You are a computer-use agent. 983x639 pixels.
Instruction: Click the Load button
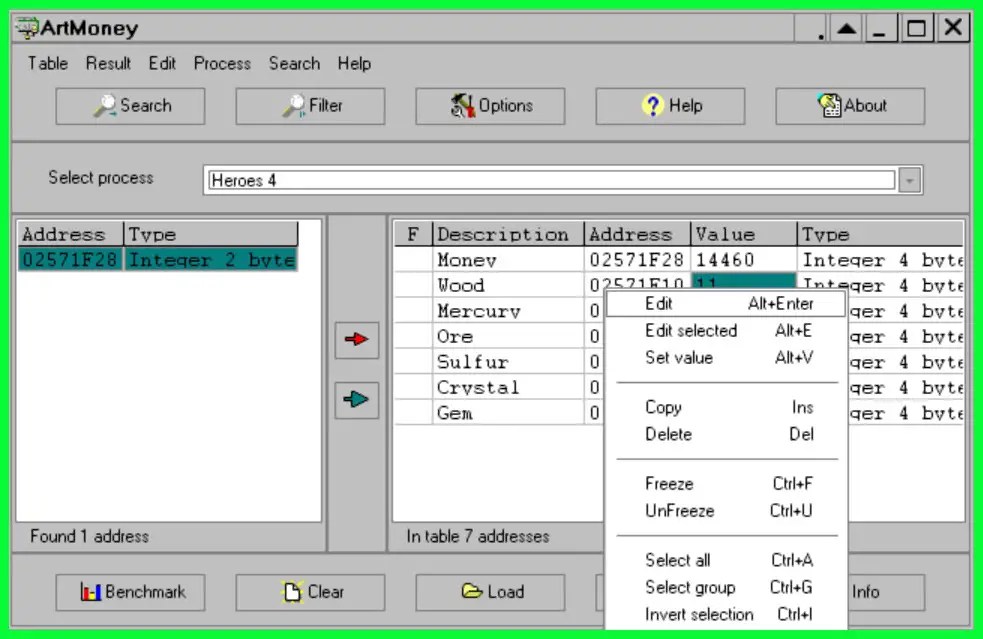[x=490, y=592]
